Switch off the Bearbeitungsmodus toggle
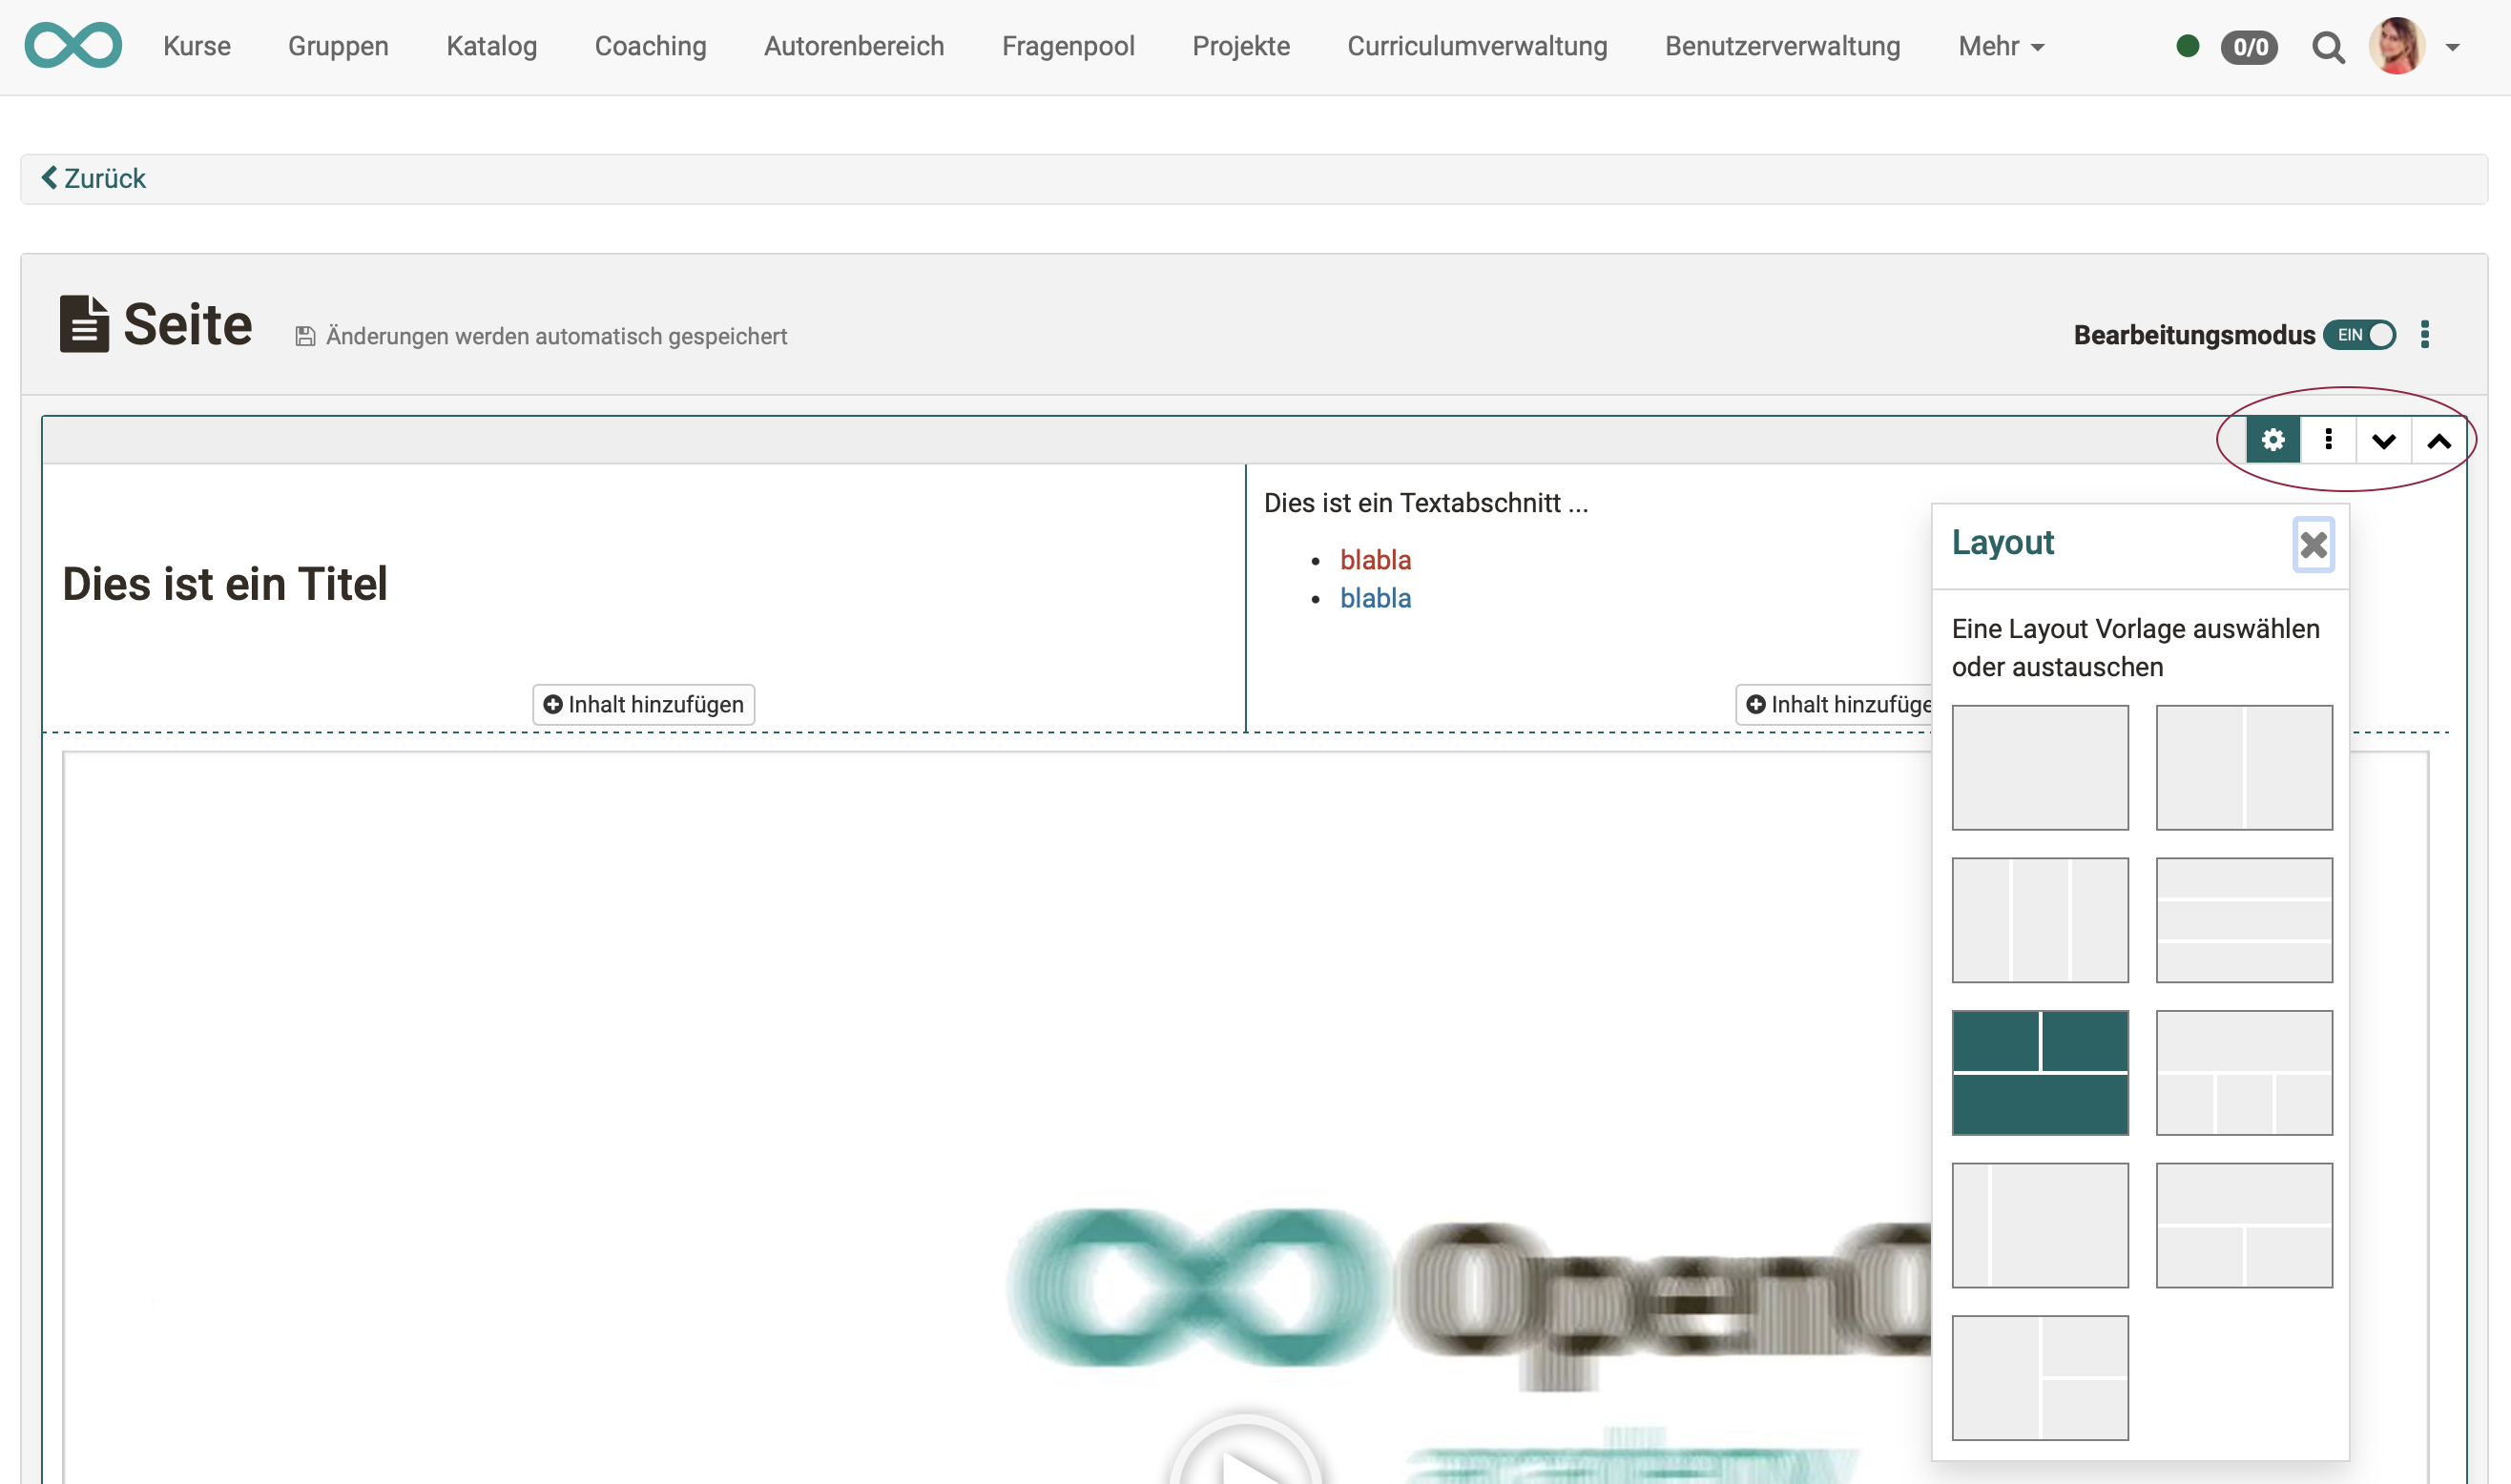 point(2361,336)
